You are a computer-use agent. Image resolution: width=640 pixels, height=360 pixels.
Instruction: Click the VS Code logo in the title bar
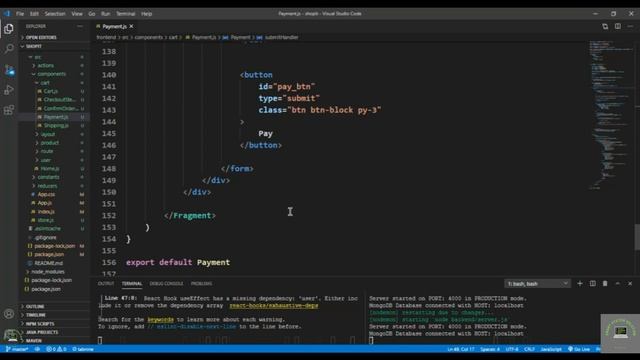coord(7,13)
